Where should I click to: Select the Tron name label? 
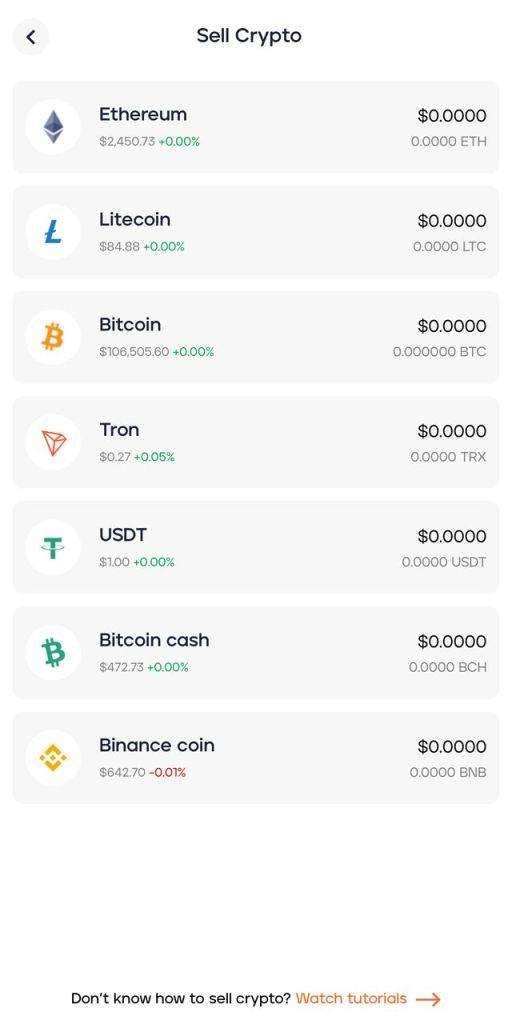click(120, 430)
